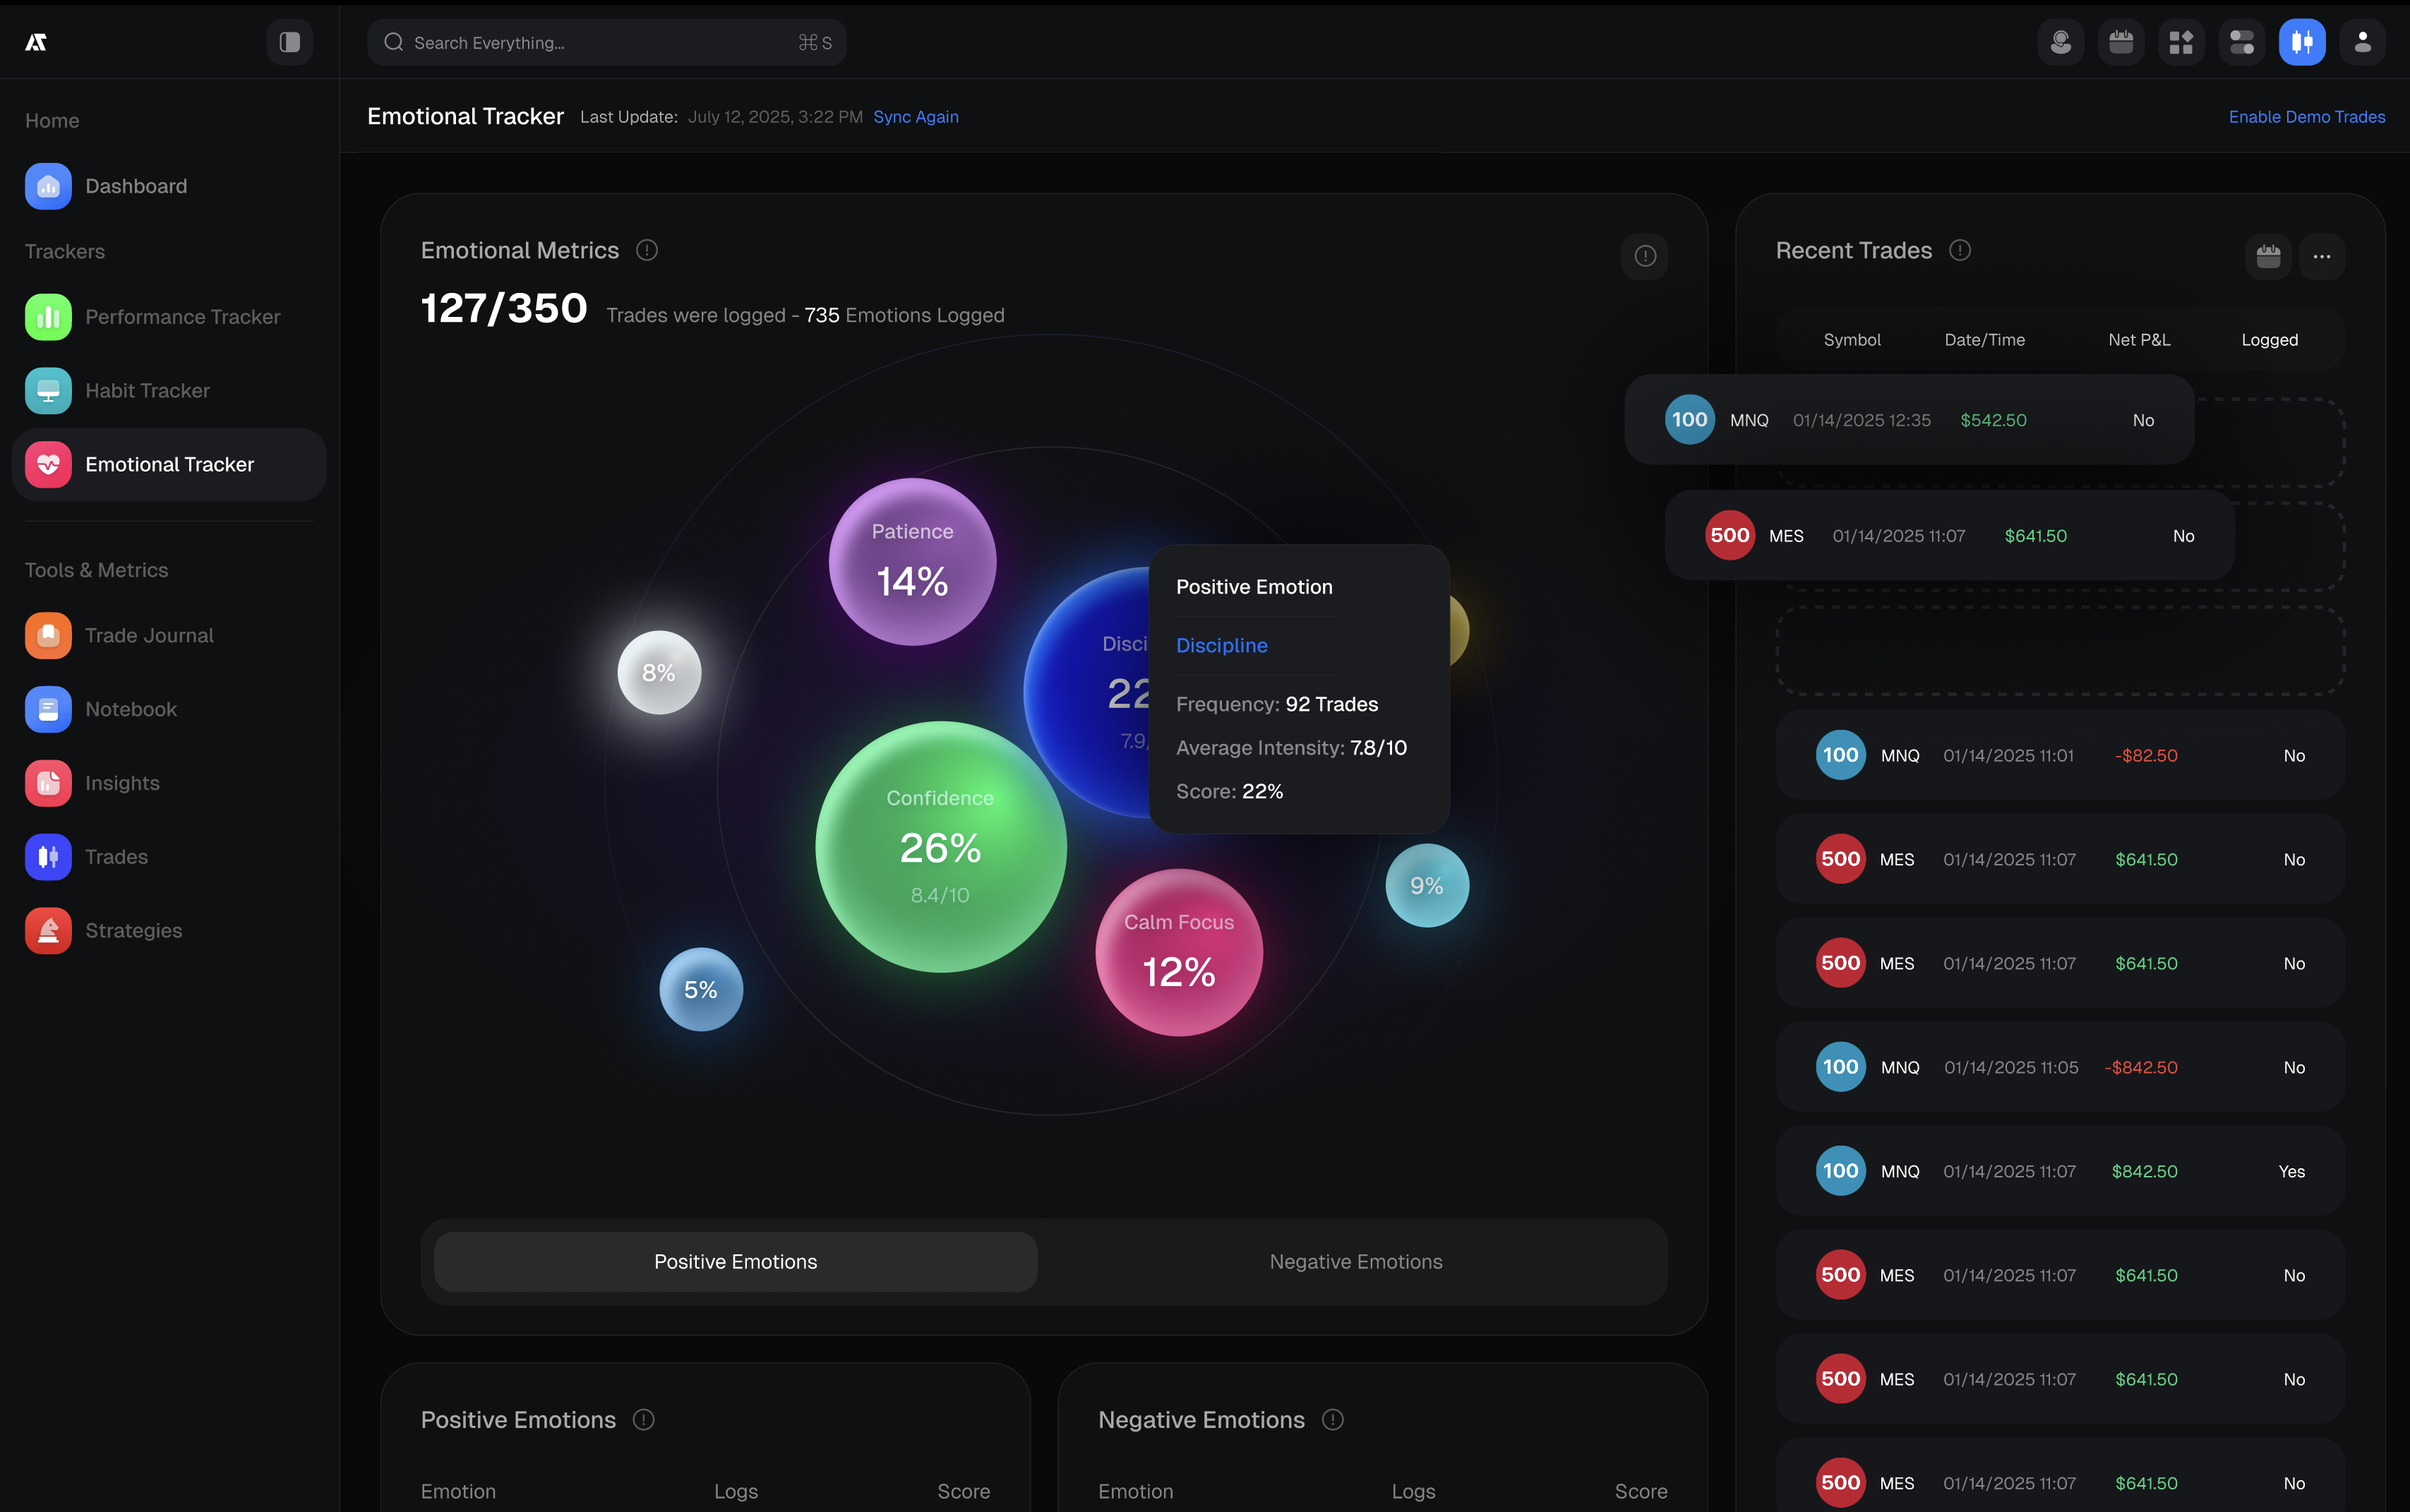Go to Trade Journal page

pos(149,636)
